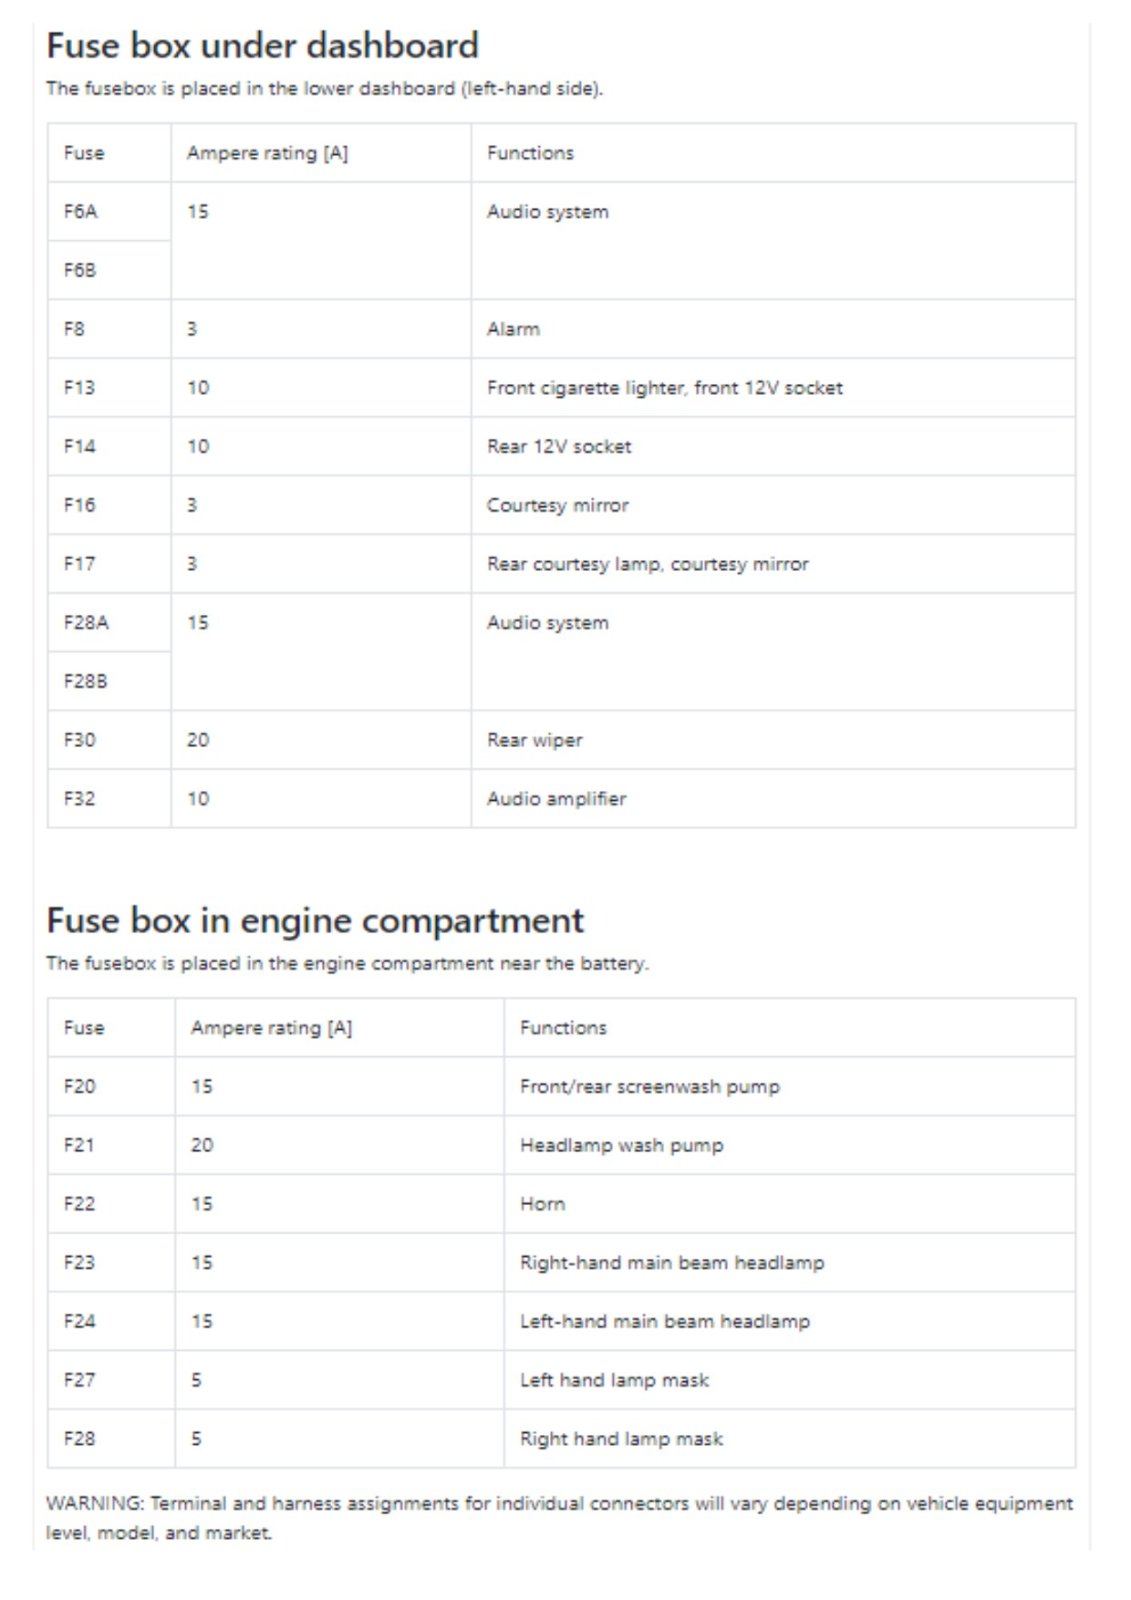The image size is (1131, 1600).
Task: Select 'Rear courtesy lamp, courtesy mirror' cell
Action: 773,564
